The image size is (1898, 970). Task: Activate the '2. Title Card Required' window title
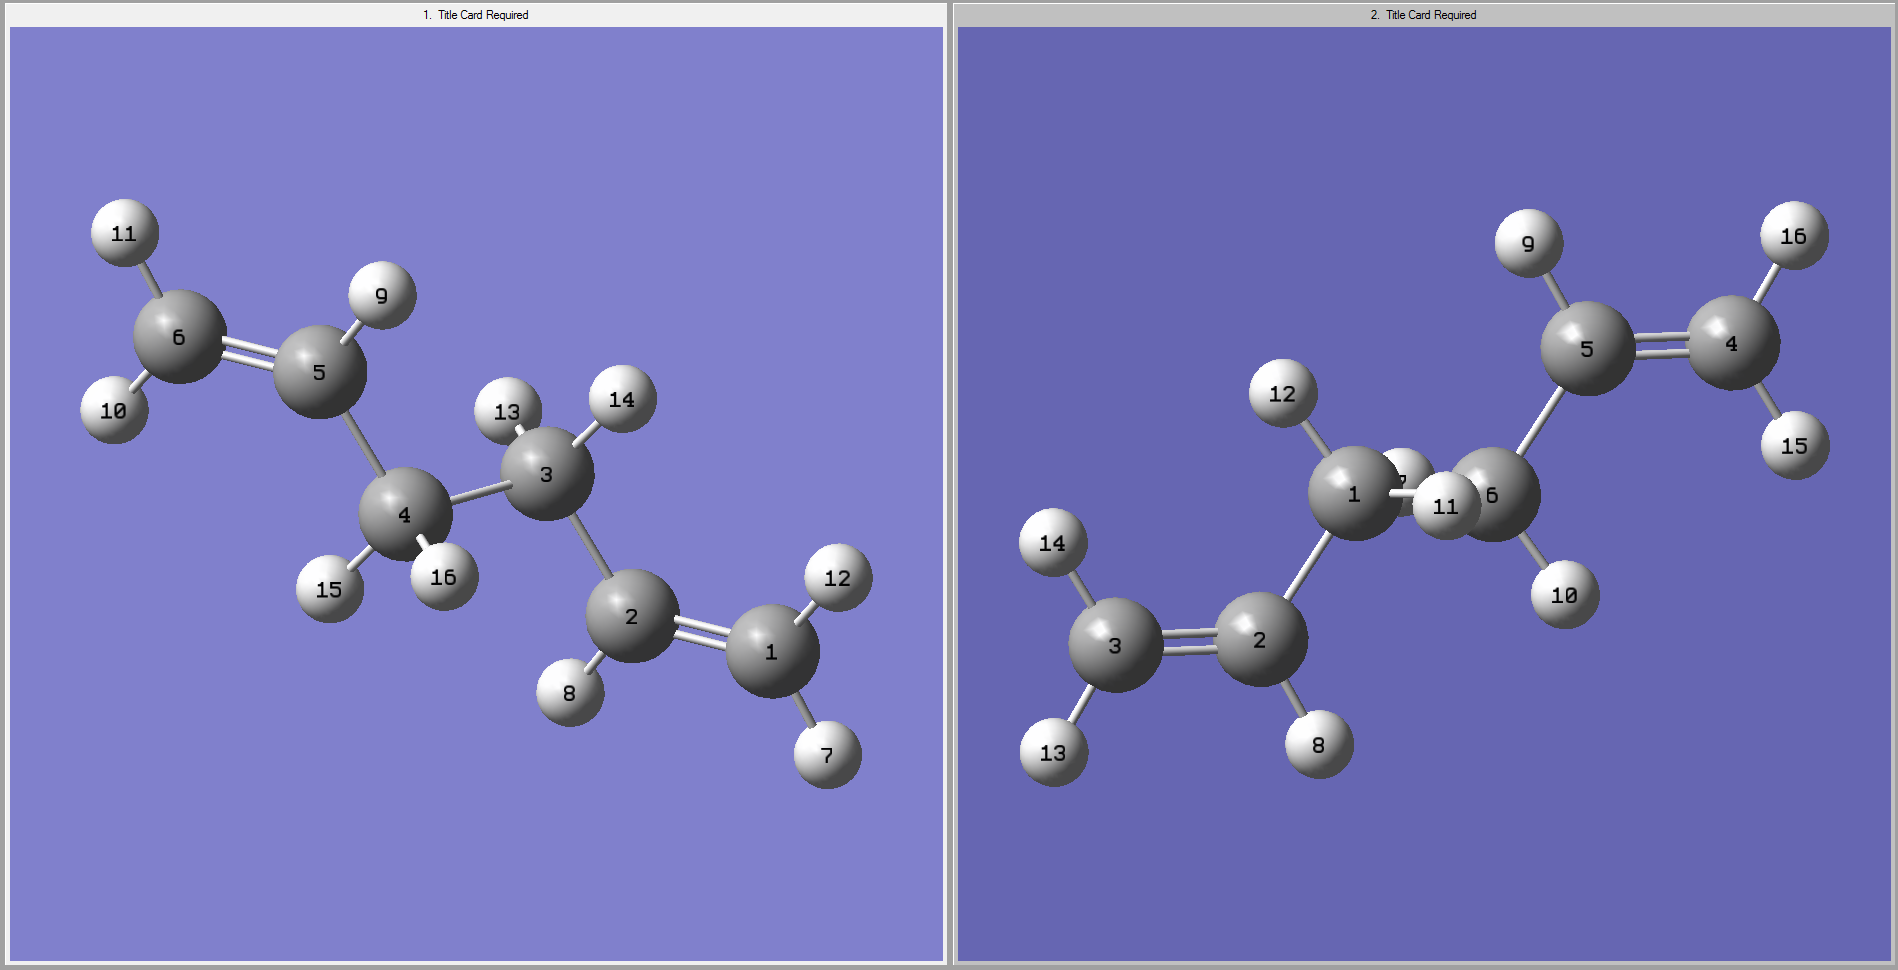point(1423,15)
